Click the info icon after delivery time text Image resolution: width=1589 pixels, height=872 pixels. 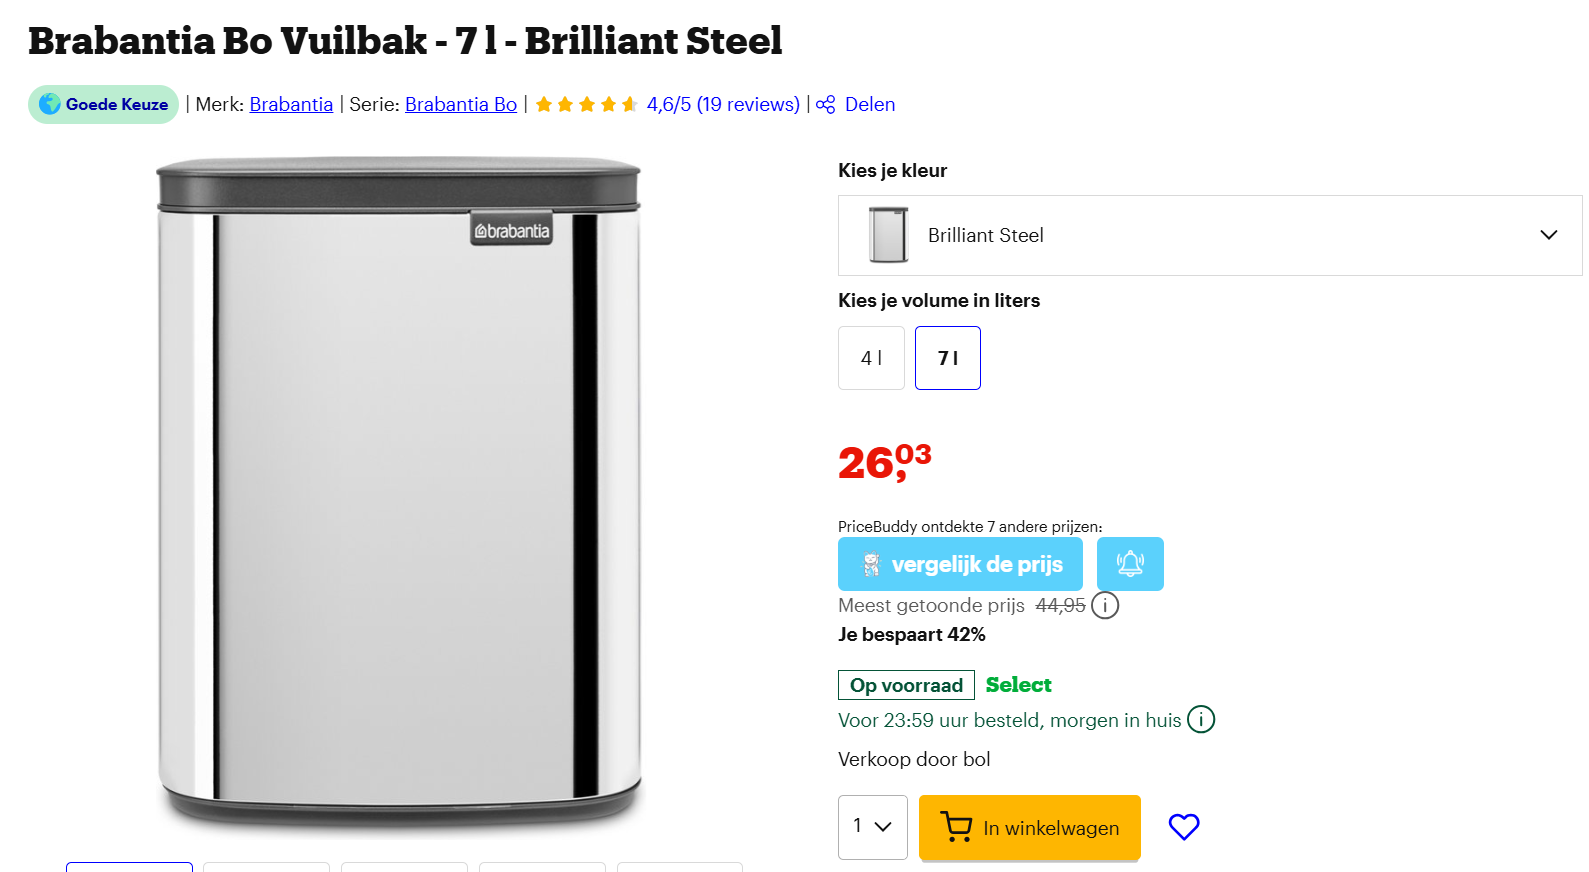1200,719
